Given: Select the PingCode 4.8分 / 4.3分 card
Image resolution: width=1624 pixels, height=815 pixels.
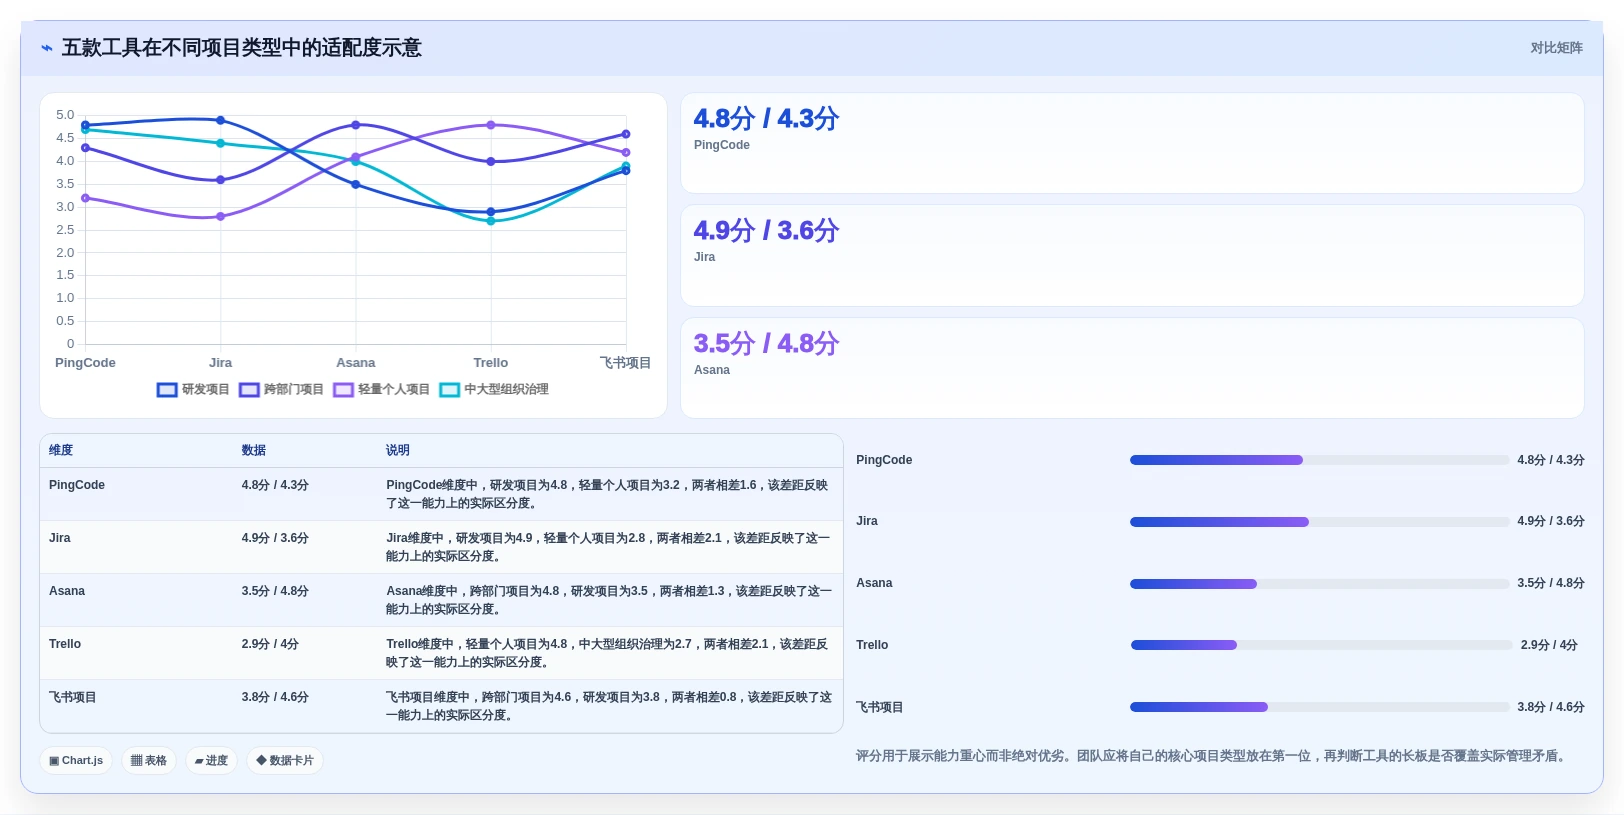Looking at the screenshot, I should tap(1132, 143).
